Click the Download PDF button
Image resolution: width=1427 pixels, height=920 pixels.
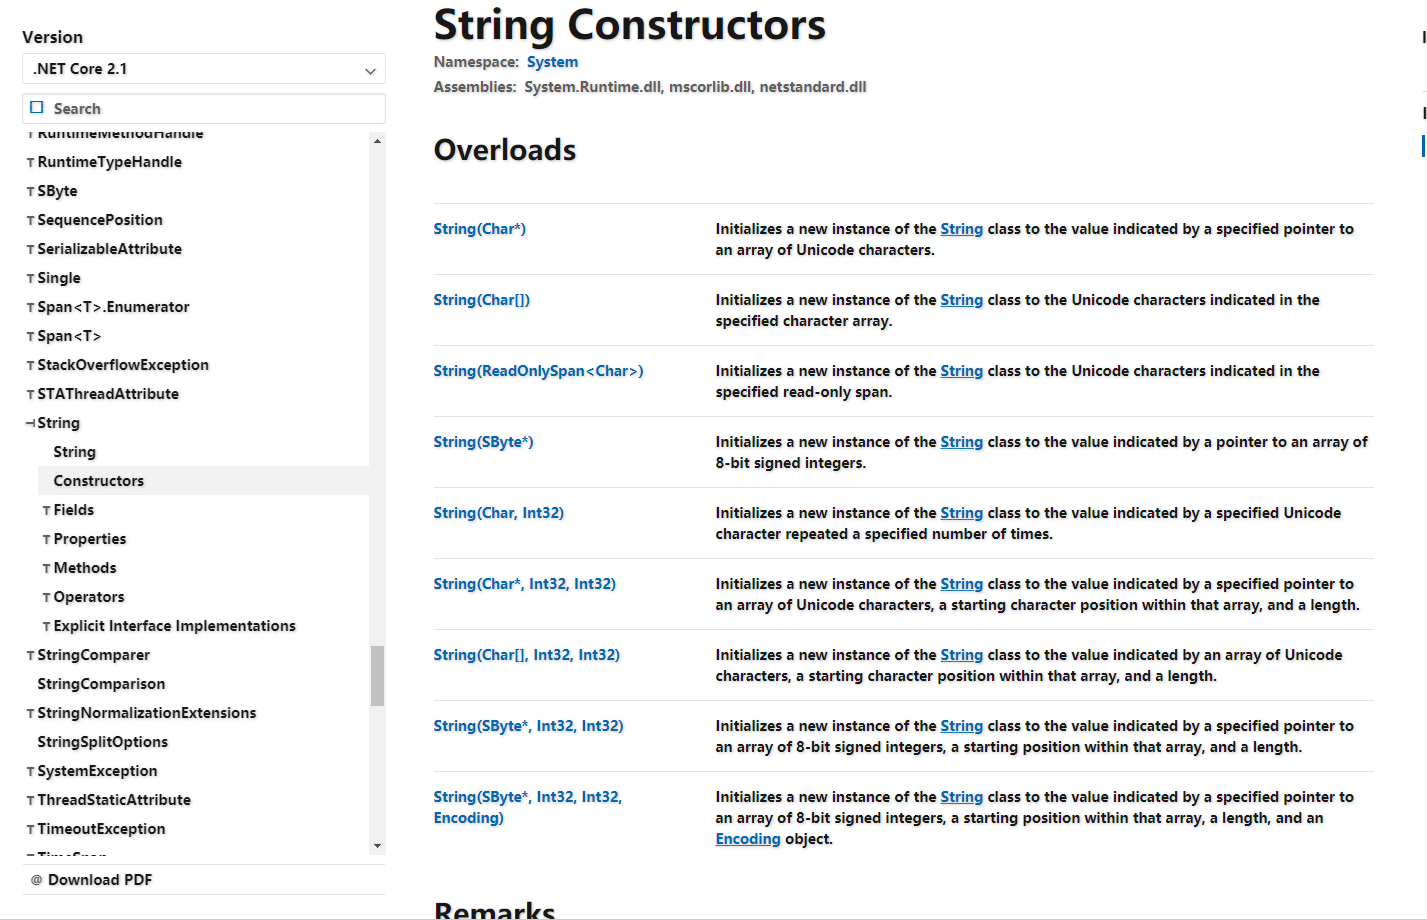point(100,880)
